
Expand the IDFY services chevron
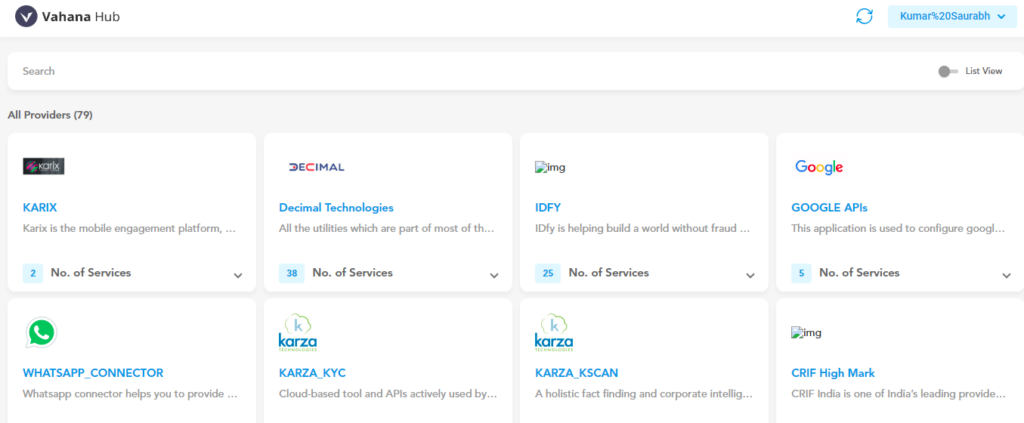[750, 275]
